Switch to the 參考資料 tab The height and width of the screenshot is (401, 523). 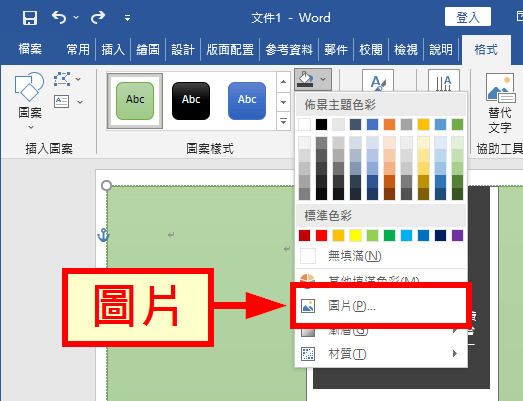pos(289,49)
